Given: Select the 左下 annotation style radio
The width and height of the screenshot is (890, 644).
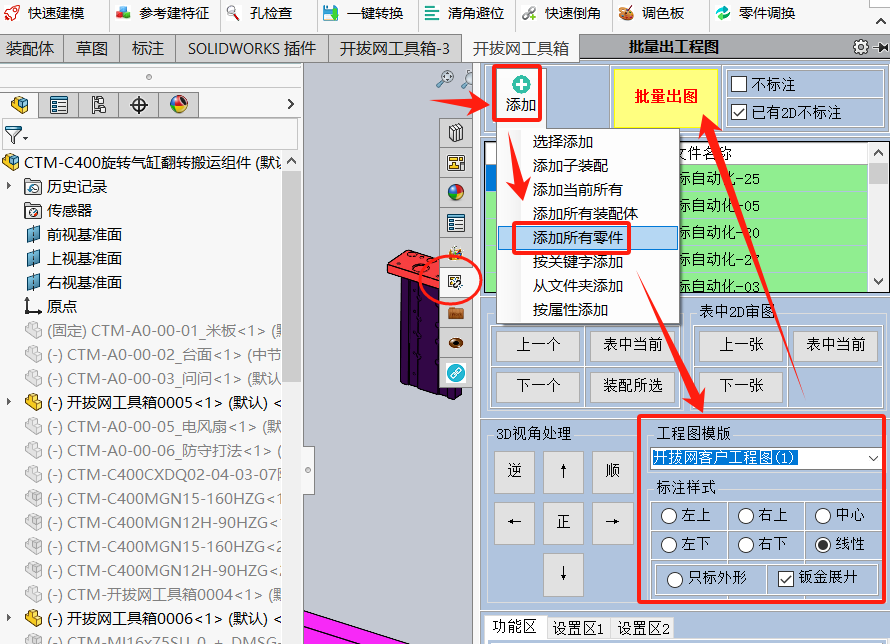Looking at the screenshot, I should 669,545.
